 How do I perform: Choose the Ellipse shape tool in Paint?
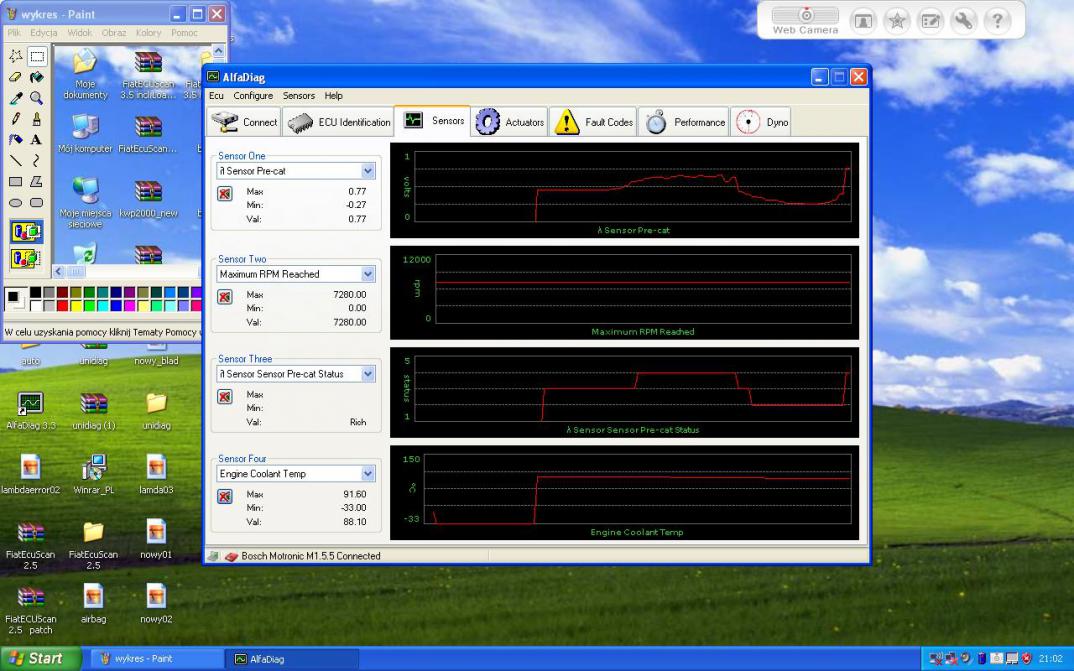[x=15, y=203]
